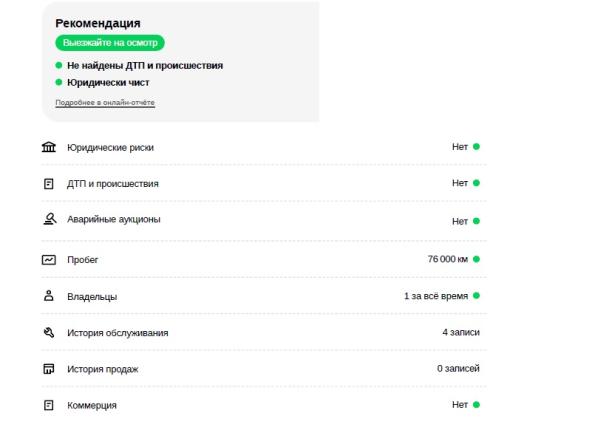This screenshot has height=447, width=595.
Task: Open the Подробнее в онлайн-отчёте link
Action: coord(105,103)
